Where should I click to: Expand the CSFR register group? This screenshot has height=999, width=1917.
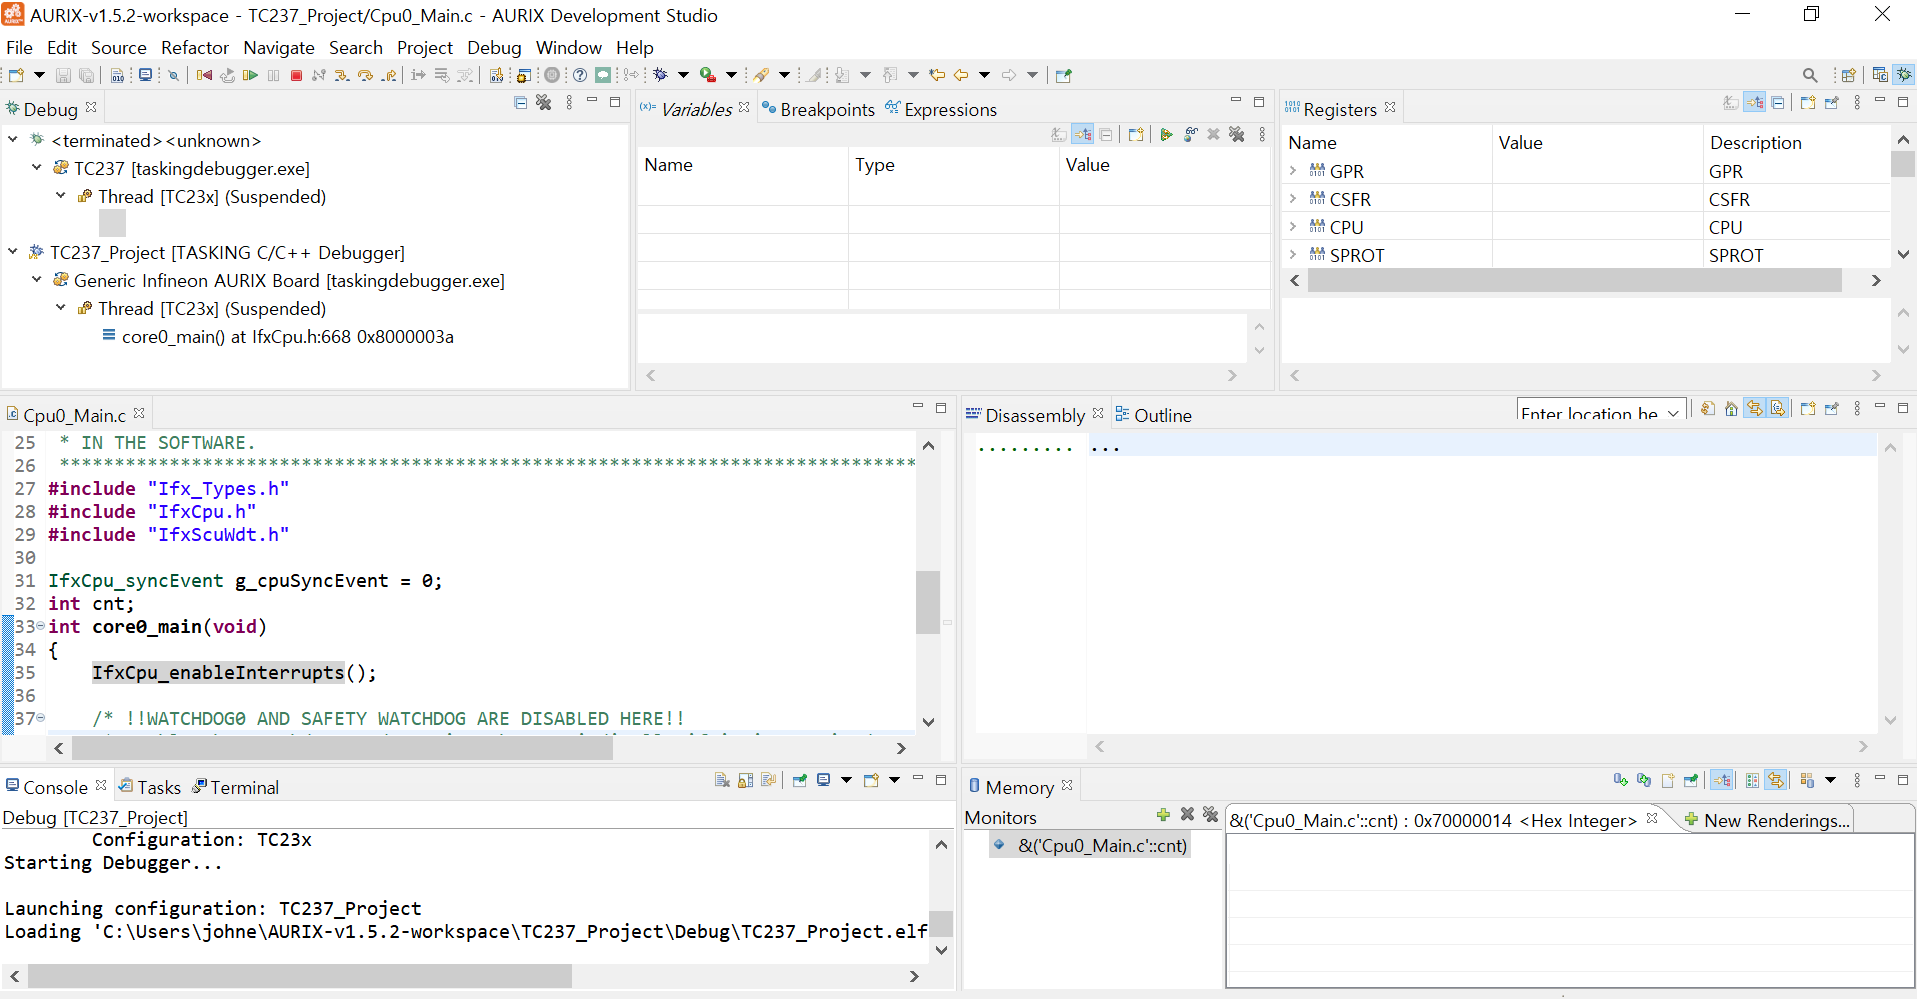point(1293,199)
